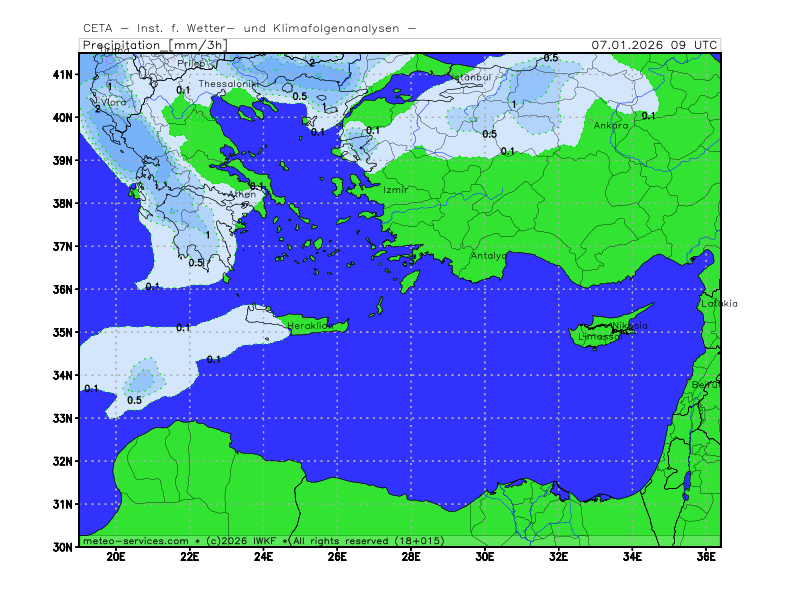Image resolution: width=800 pixels, height=600 pixels.
Task: Click the Precipitation [mm/3h] title text
Action: pyautogui.click(x=154, y=45)
